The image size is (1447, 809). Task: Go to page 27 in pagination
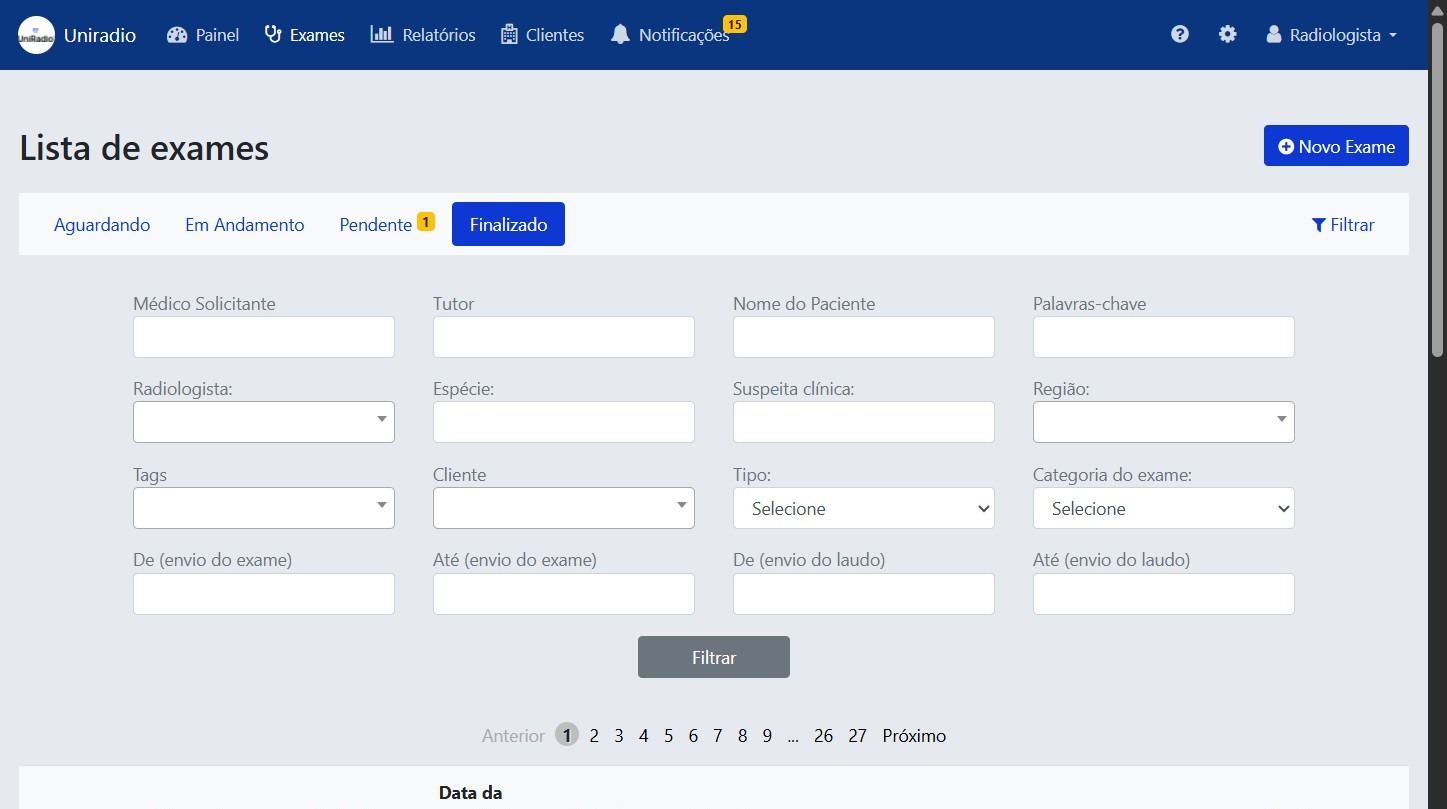[857, 735]
